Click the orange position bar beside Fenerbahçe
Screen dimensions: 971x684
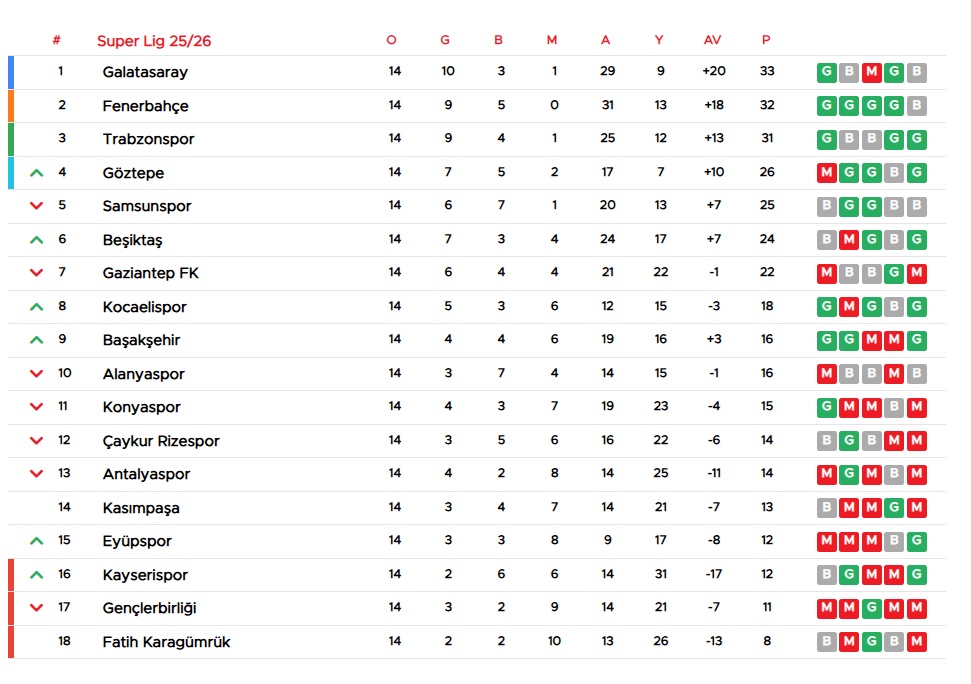tap(11, 106)
